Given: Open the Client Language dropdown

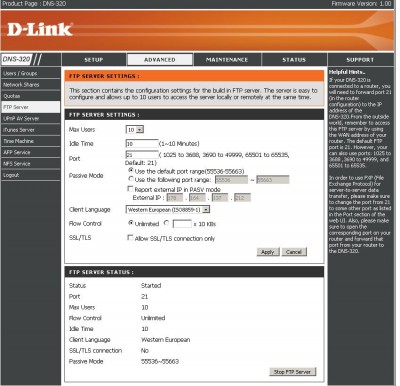Looking at the screenshot, I should pyautogui.click(x=168, y=210).
